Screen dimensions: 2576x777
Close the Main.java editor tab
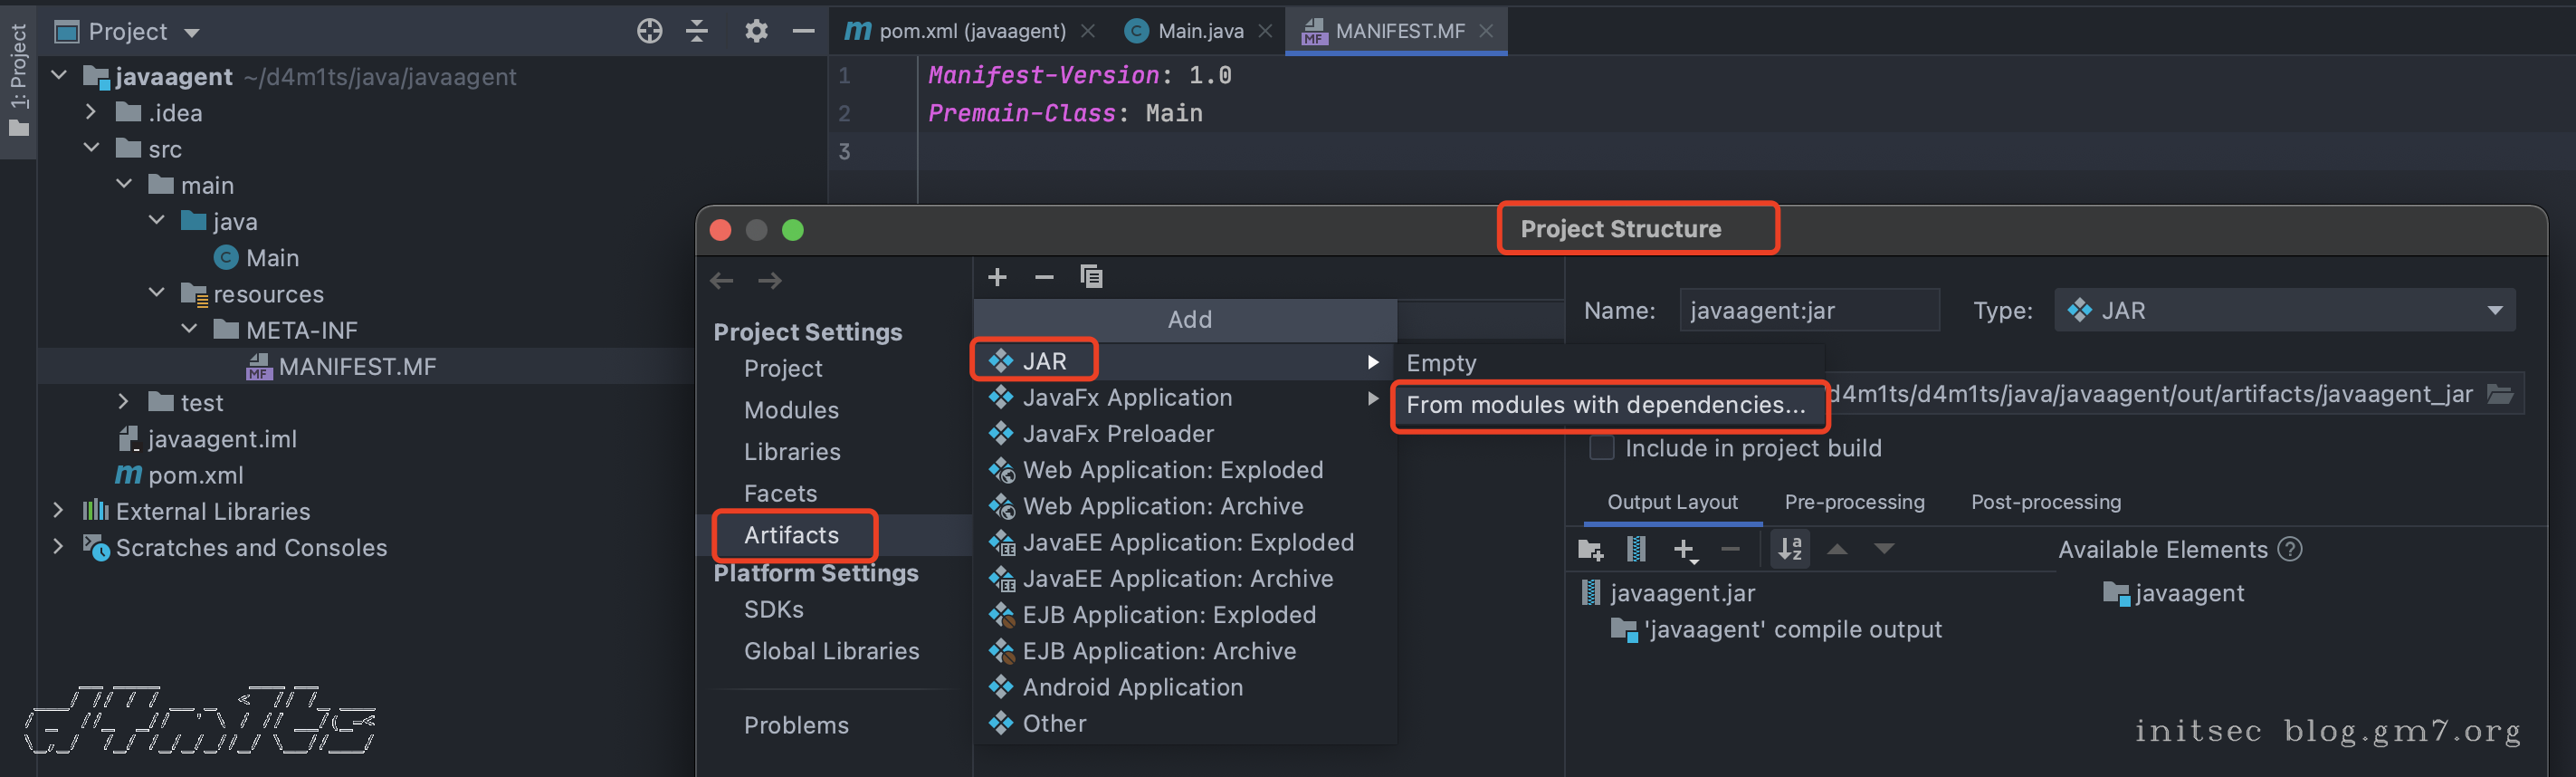[1265, 31]
